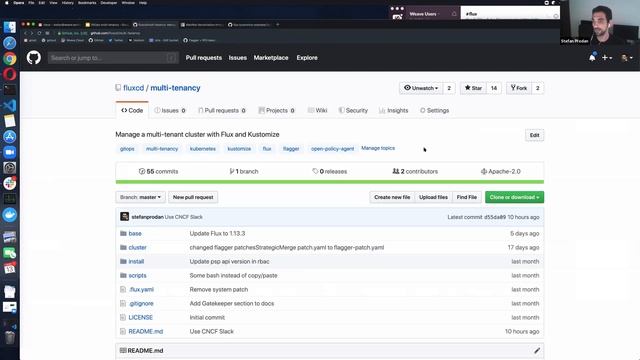Viewport: 640px width, 360px height.
Task: Open the Insights tab
Action: click(x=393, y=110)
